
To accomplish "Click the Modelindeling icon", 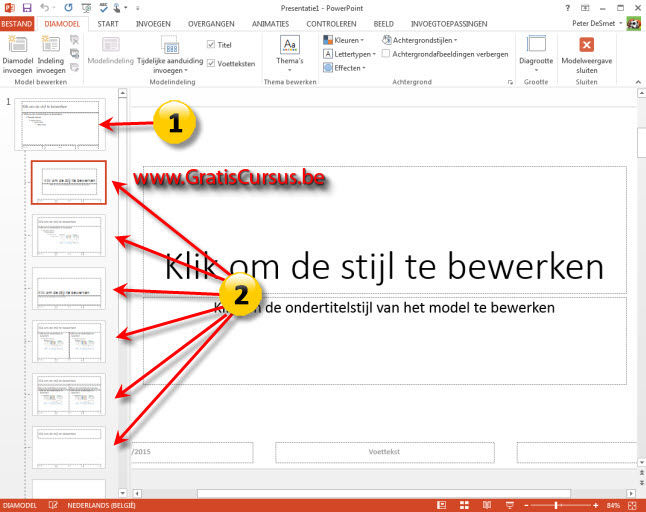I will click(x=111, y=44).
